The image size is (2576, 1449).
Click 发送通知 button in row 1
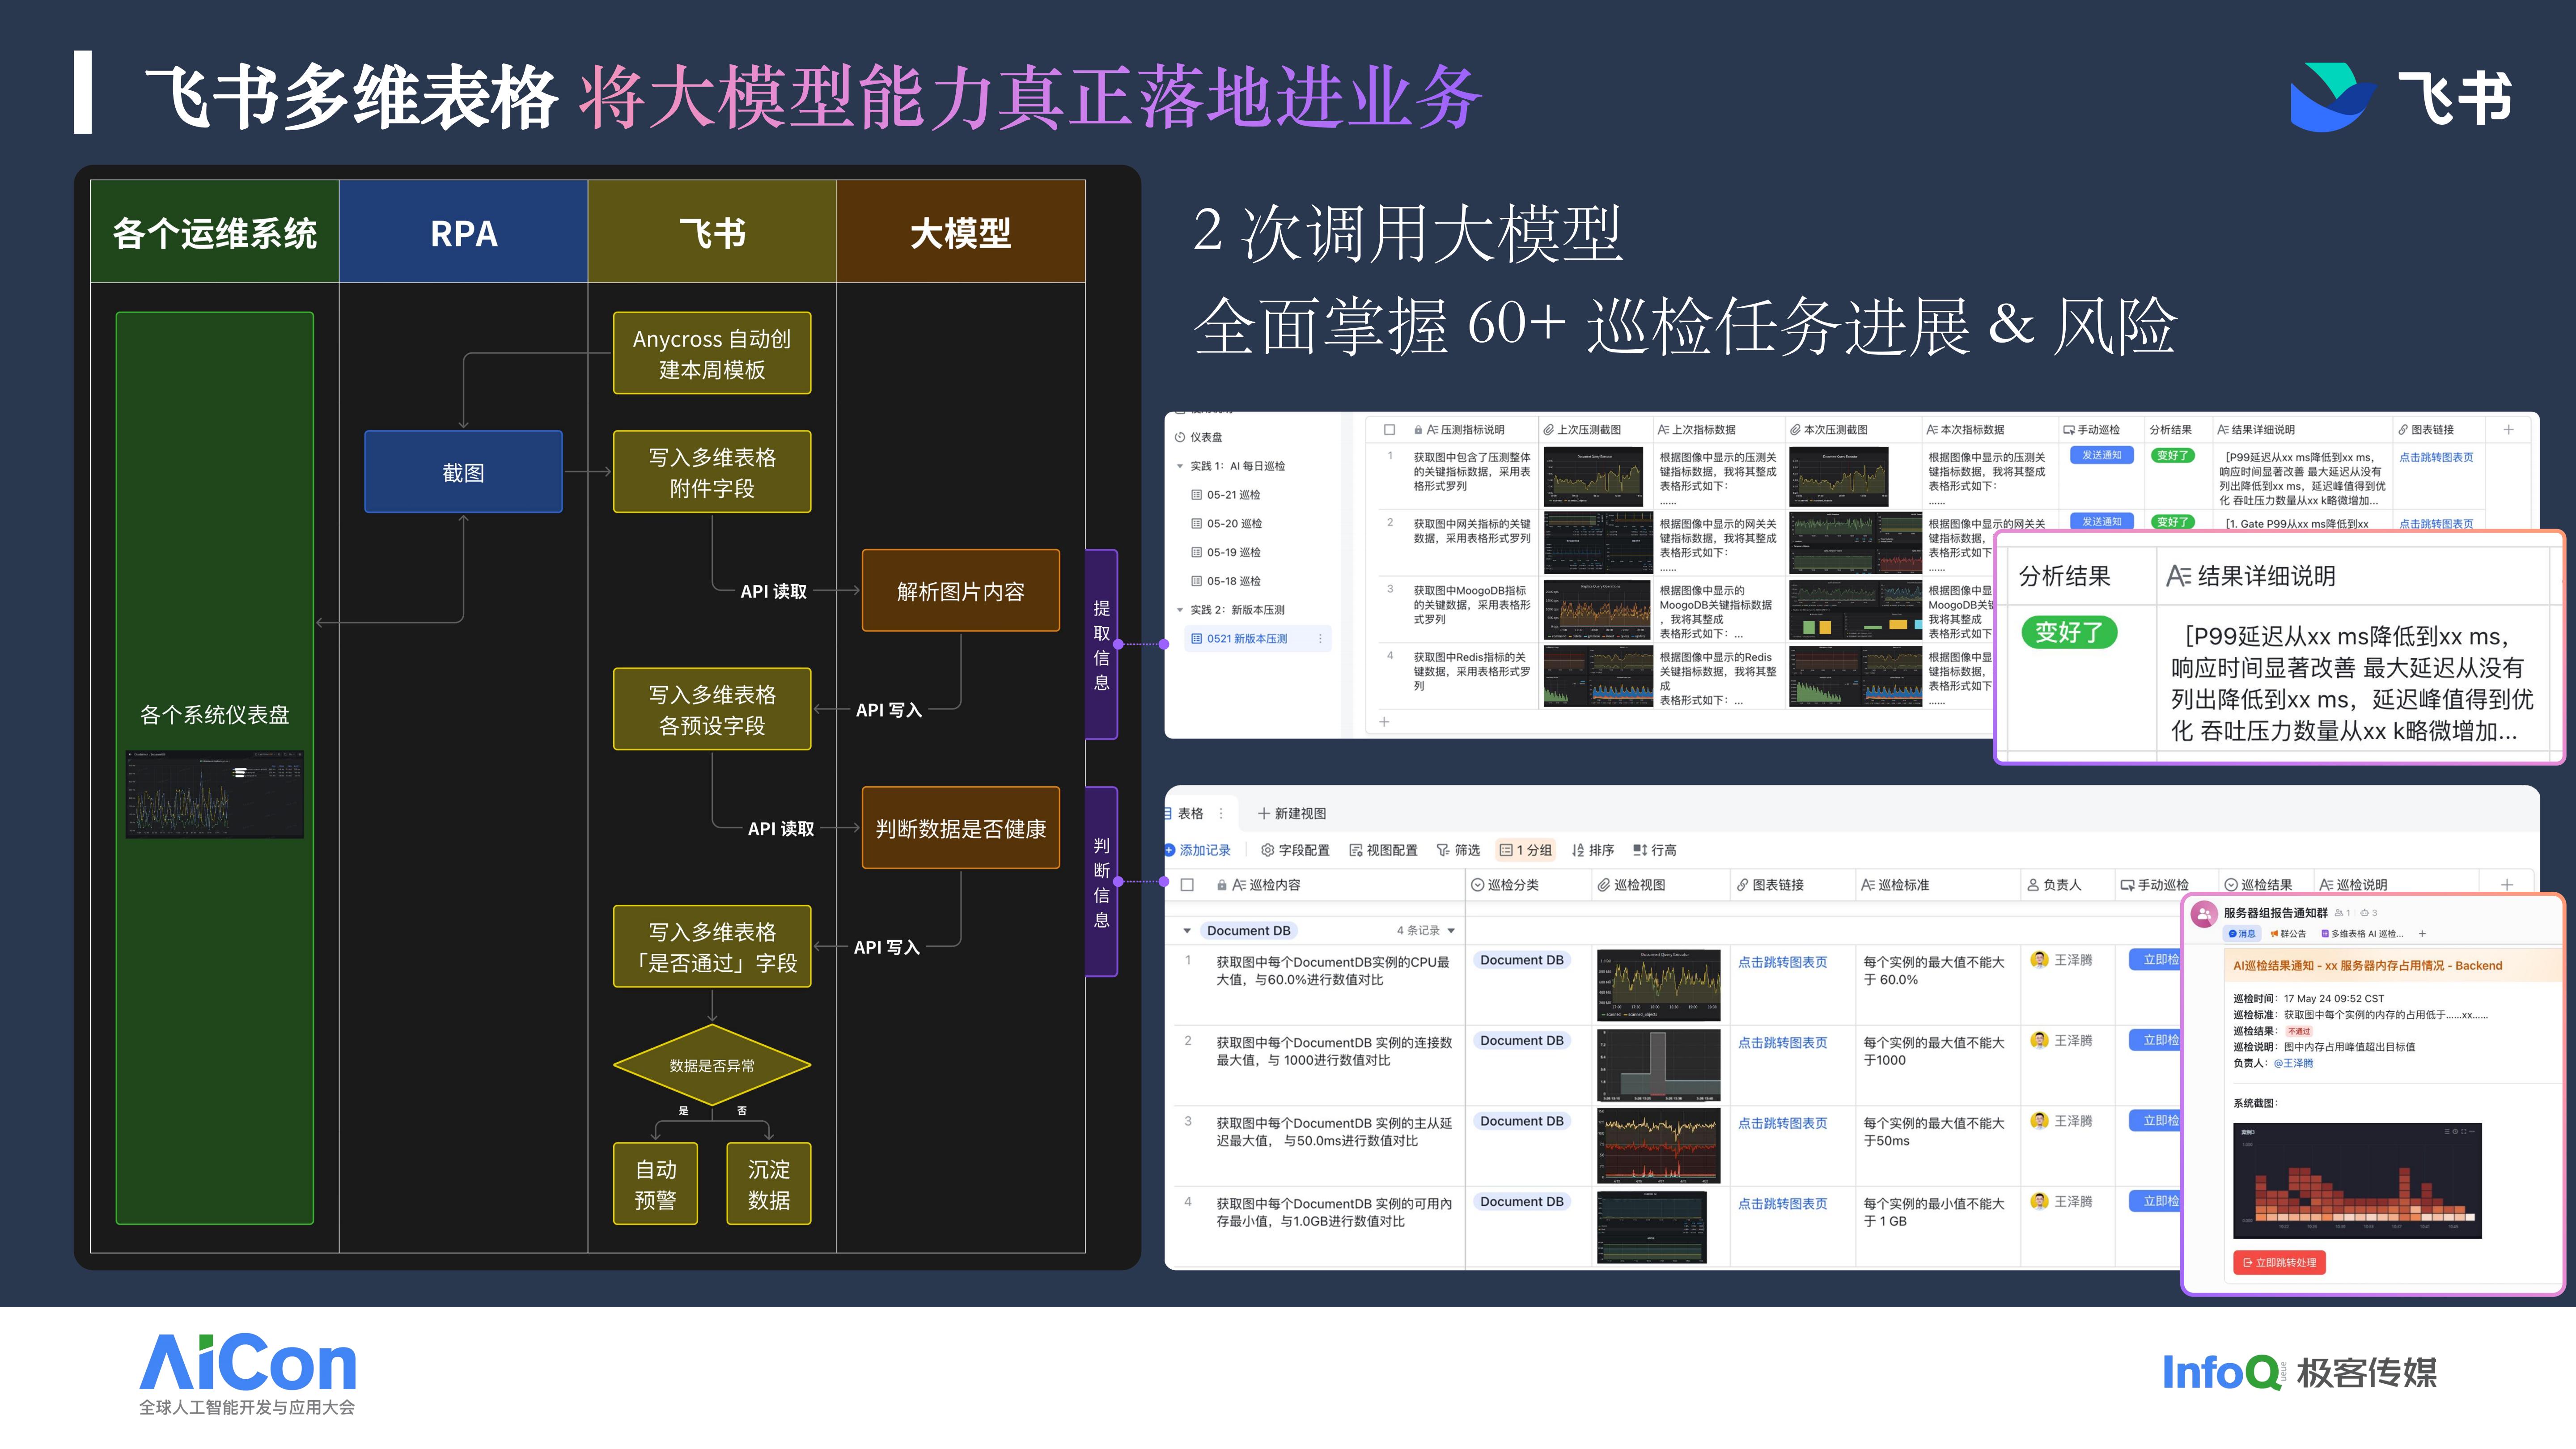[2102, 455]
